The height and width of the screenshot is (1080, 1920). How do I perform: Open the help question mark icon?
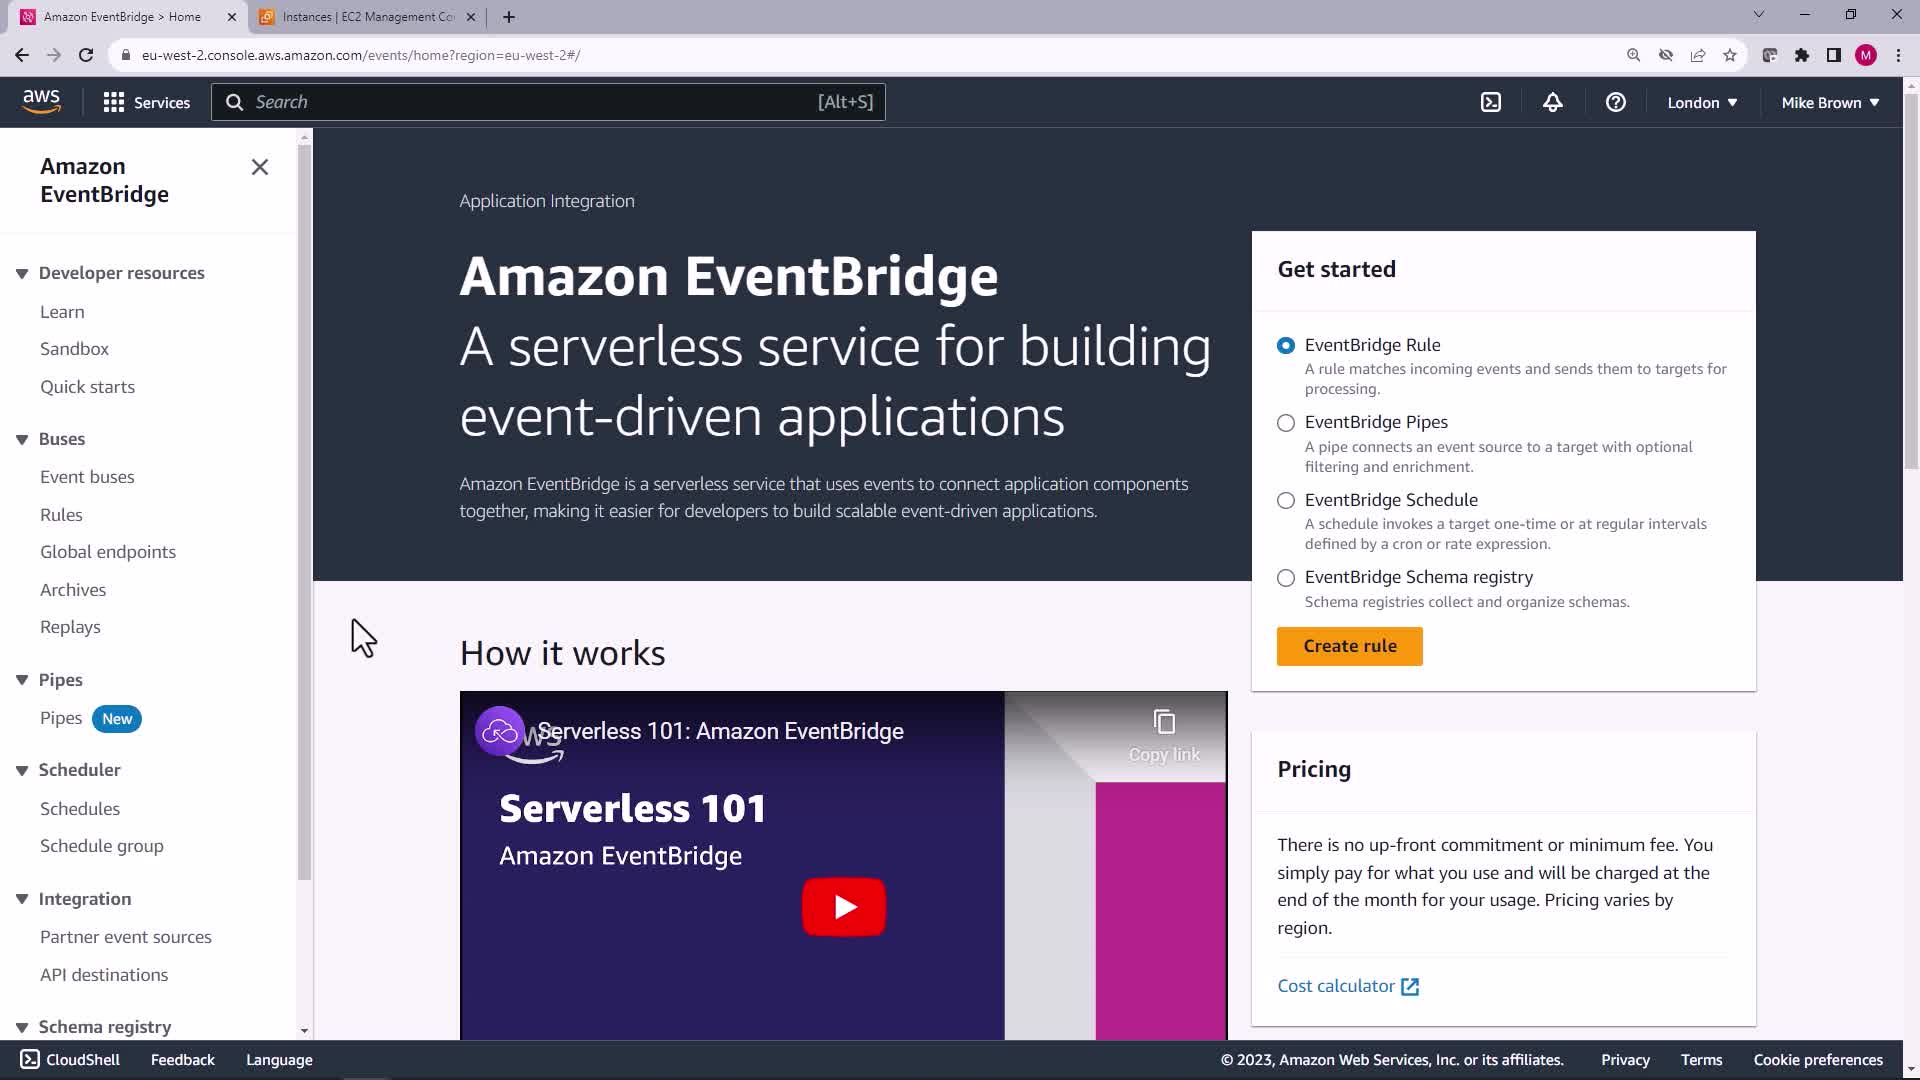tap(1615, 102)
